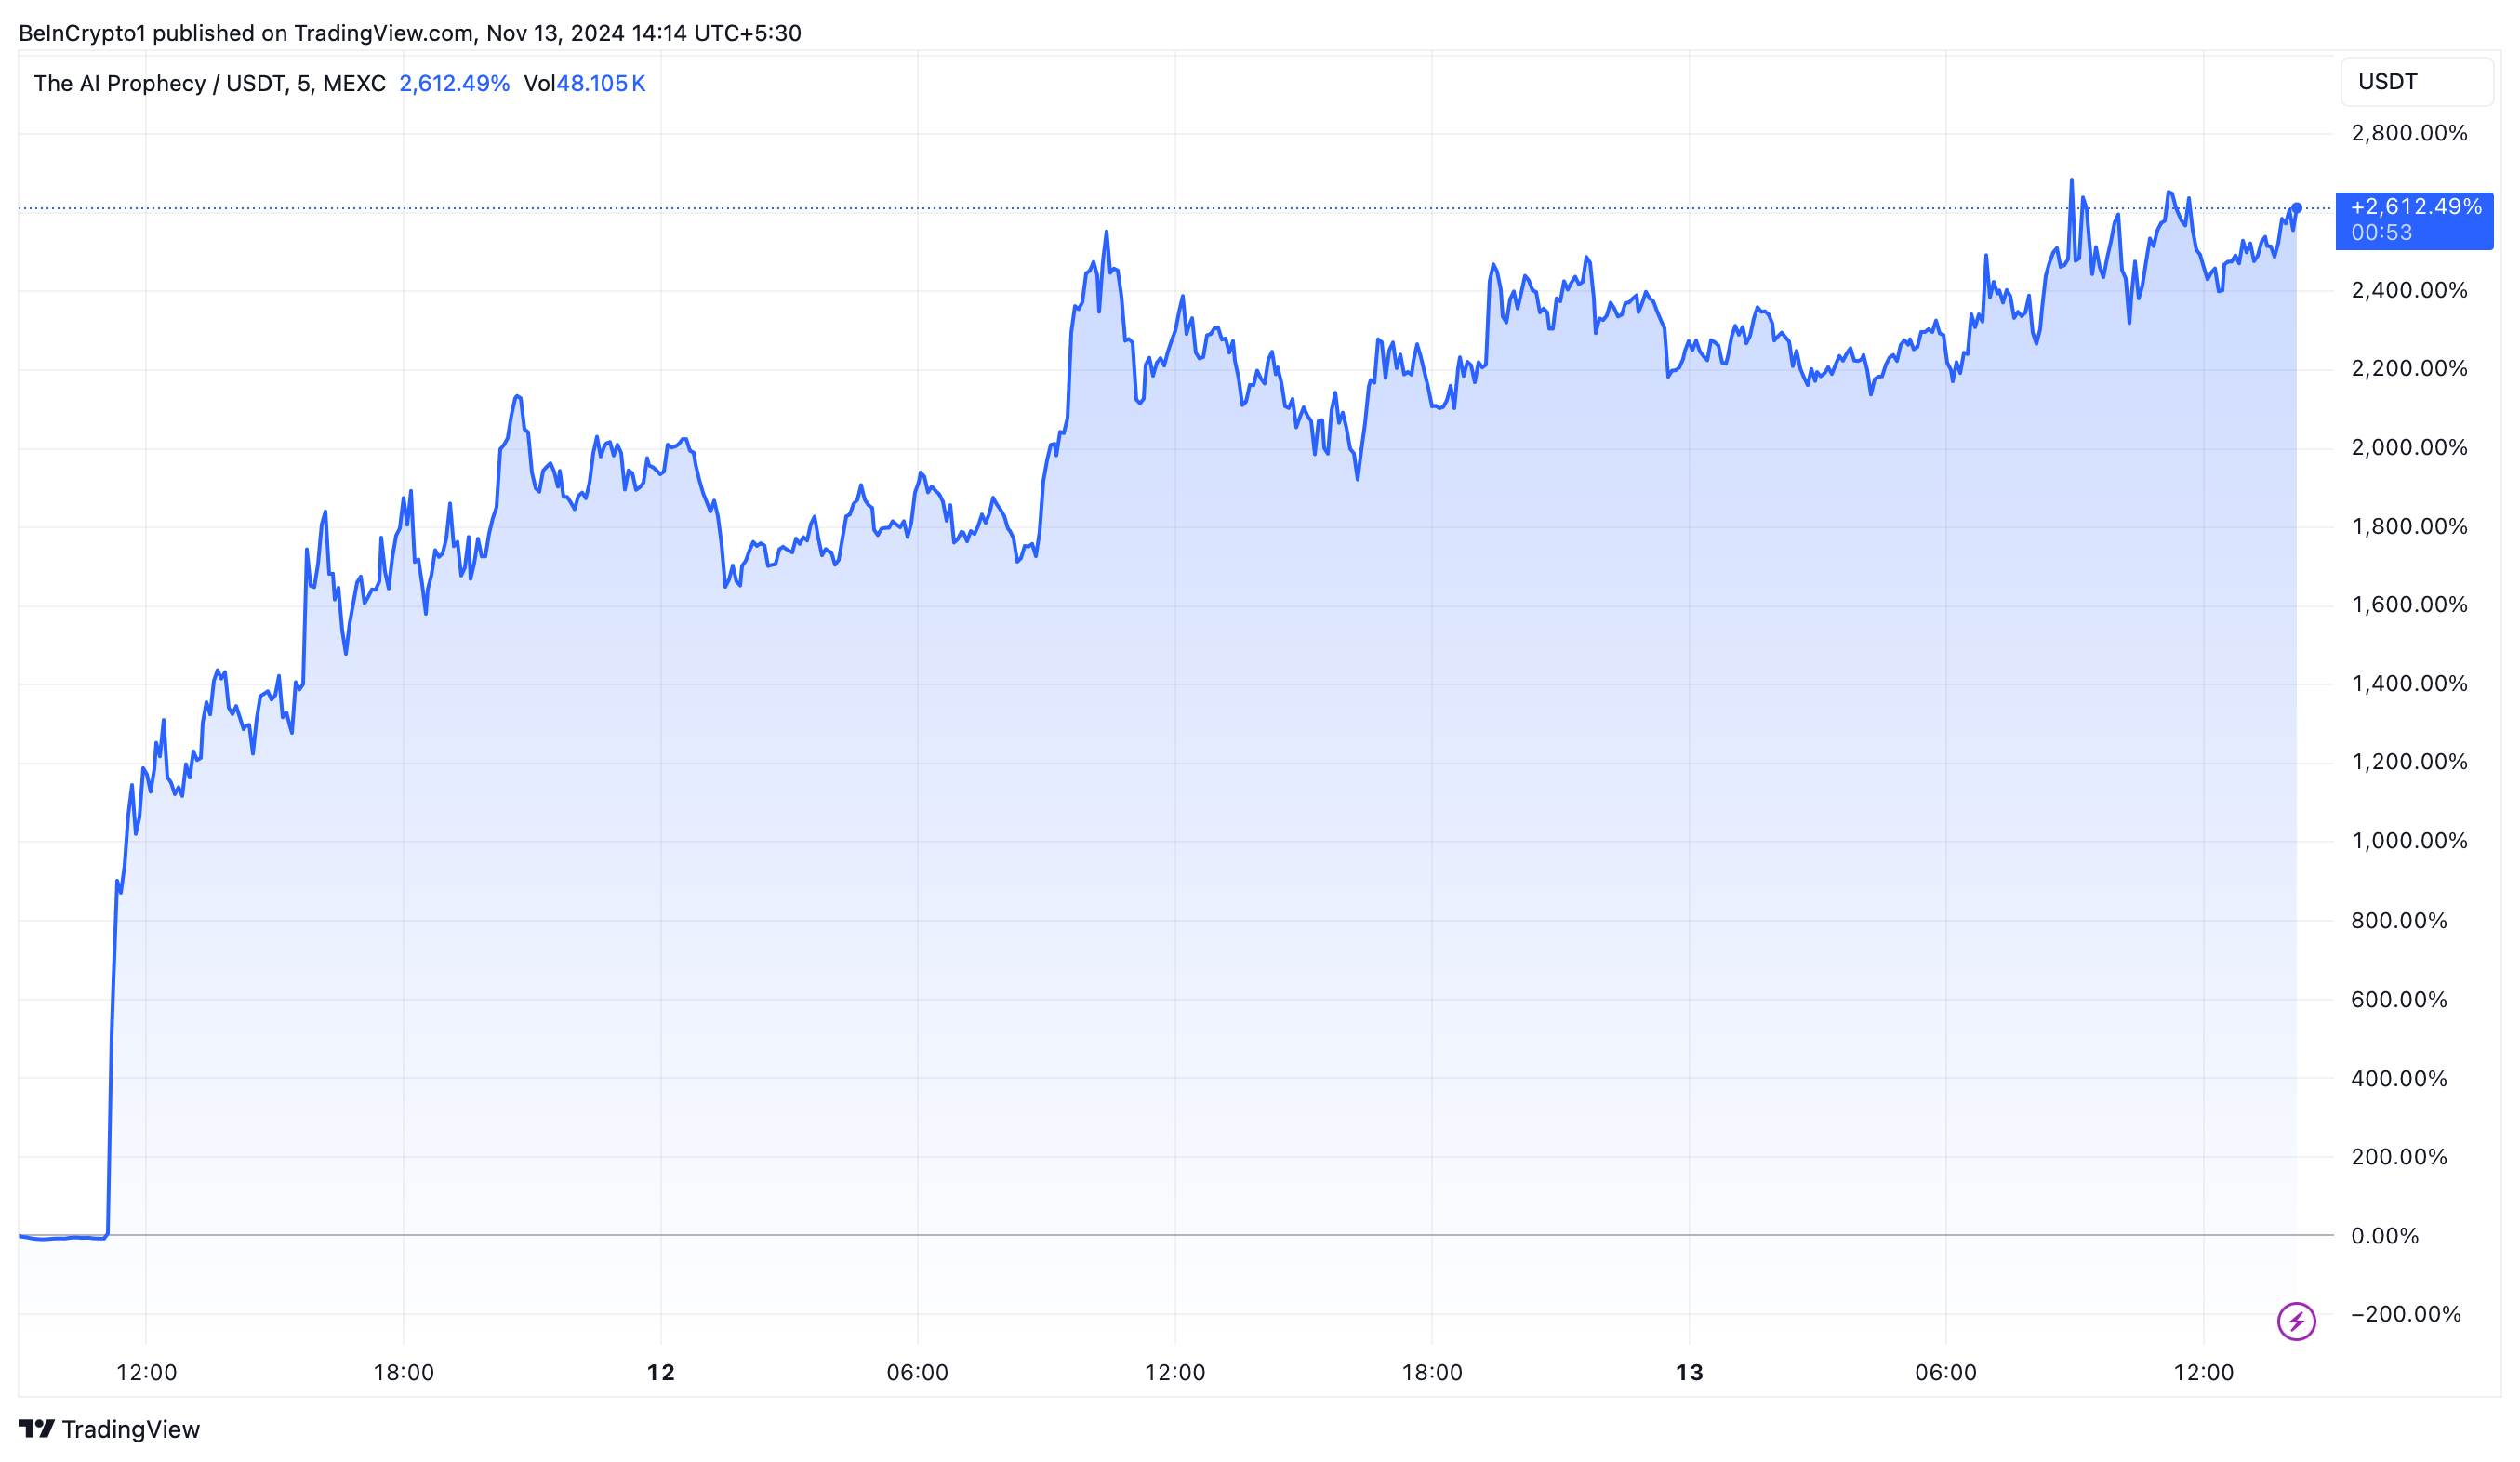Click the Vol 48.105K volume indicator
Viewport: 2520px width, 1462px height.
[584, 84]
